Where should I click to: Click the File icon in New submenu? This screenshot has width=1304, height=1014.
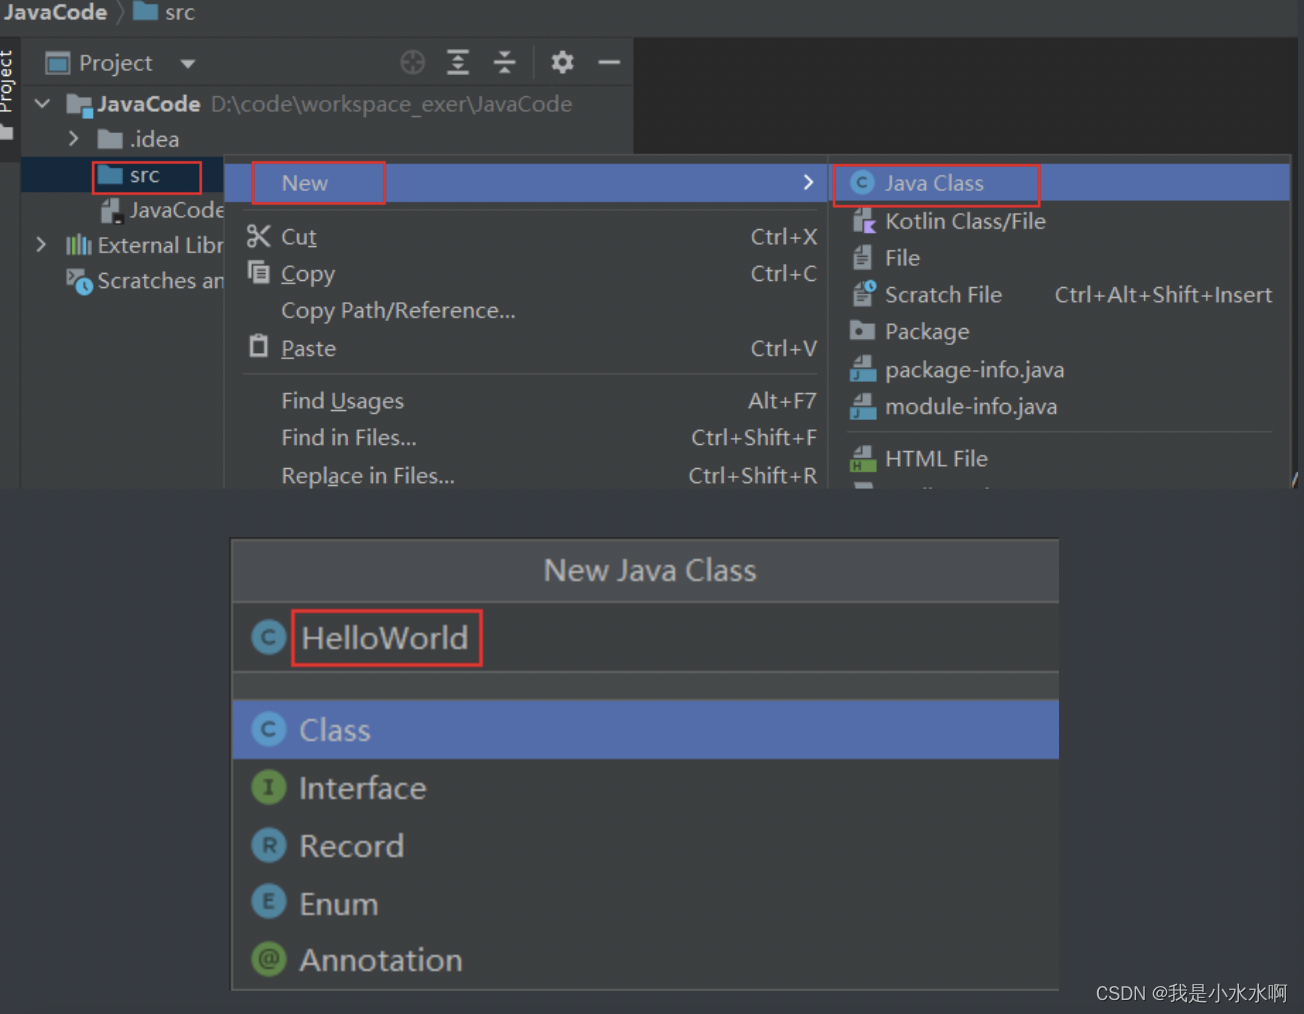[x=862, y=258]
